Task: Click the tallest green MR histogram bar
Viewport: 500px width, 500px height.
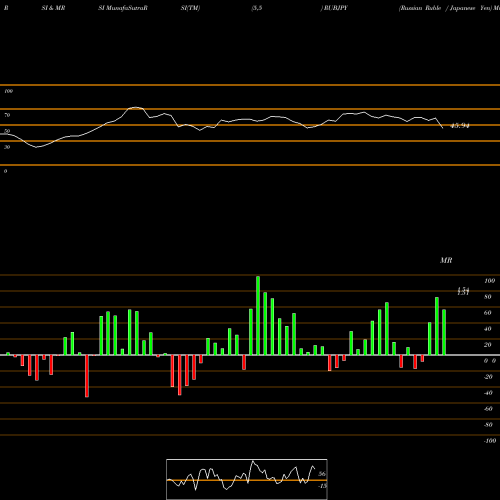Action: click(x=258, y=315)
